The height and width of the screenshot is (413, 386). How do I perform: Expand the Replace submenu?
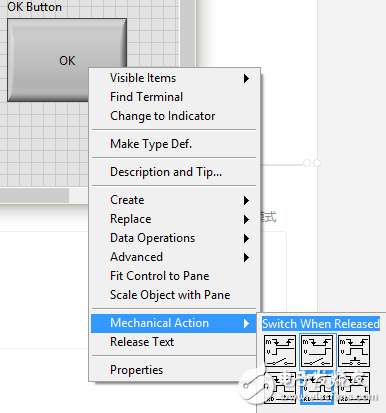(174, 219)
